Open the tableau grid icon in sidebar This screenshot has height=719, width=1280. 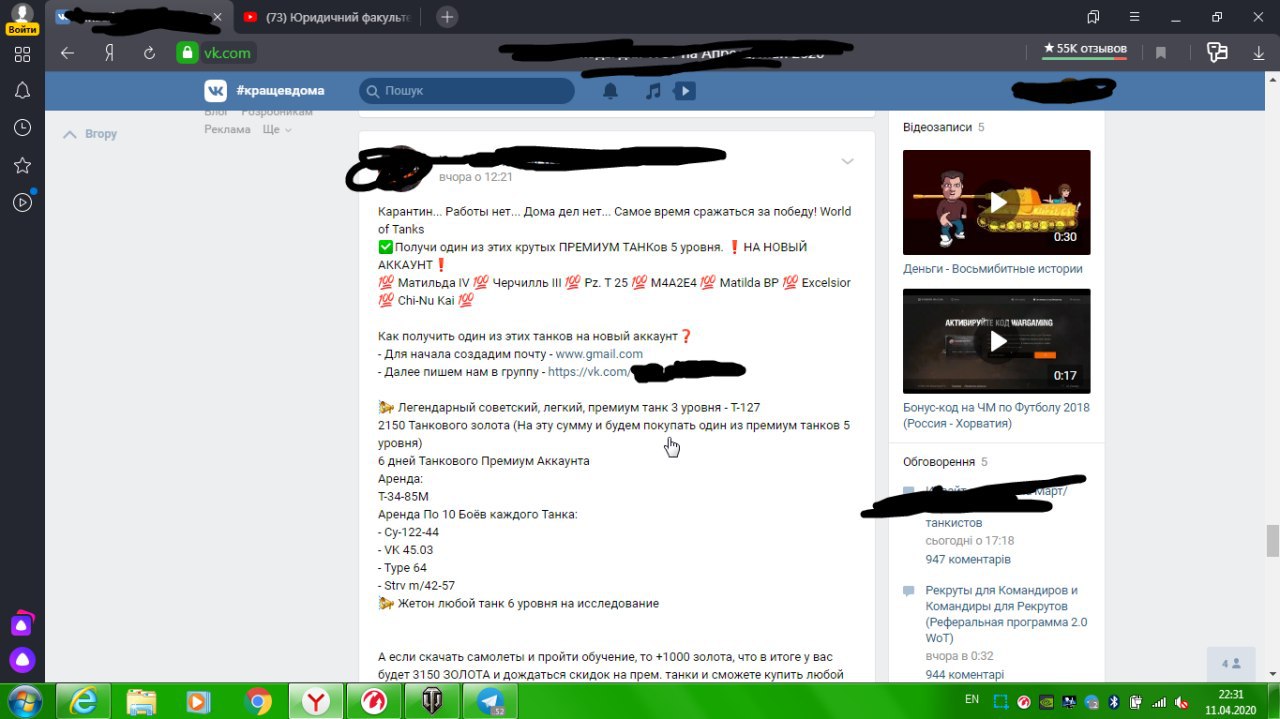[x=22, y=54]
